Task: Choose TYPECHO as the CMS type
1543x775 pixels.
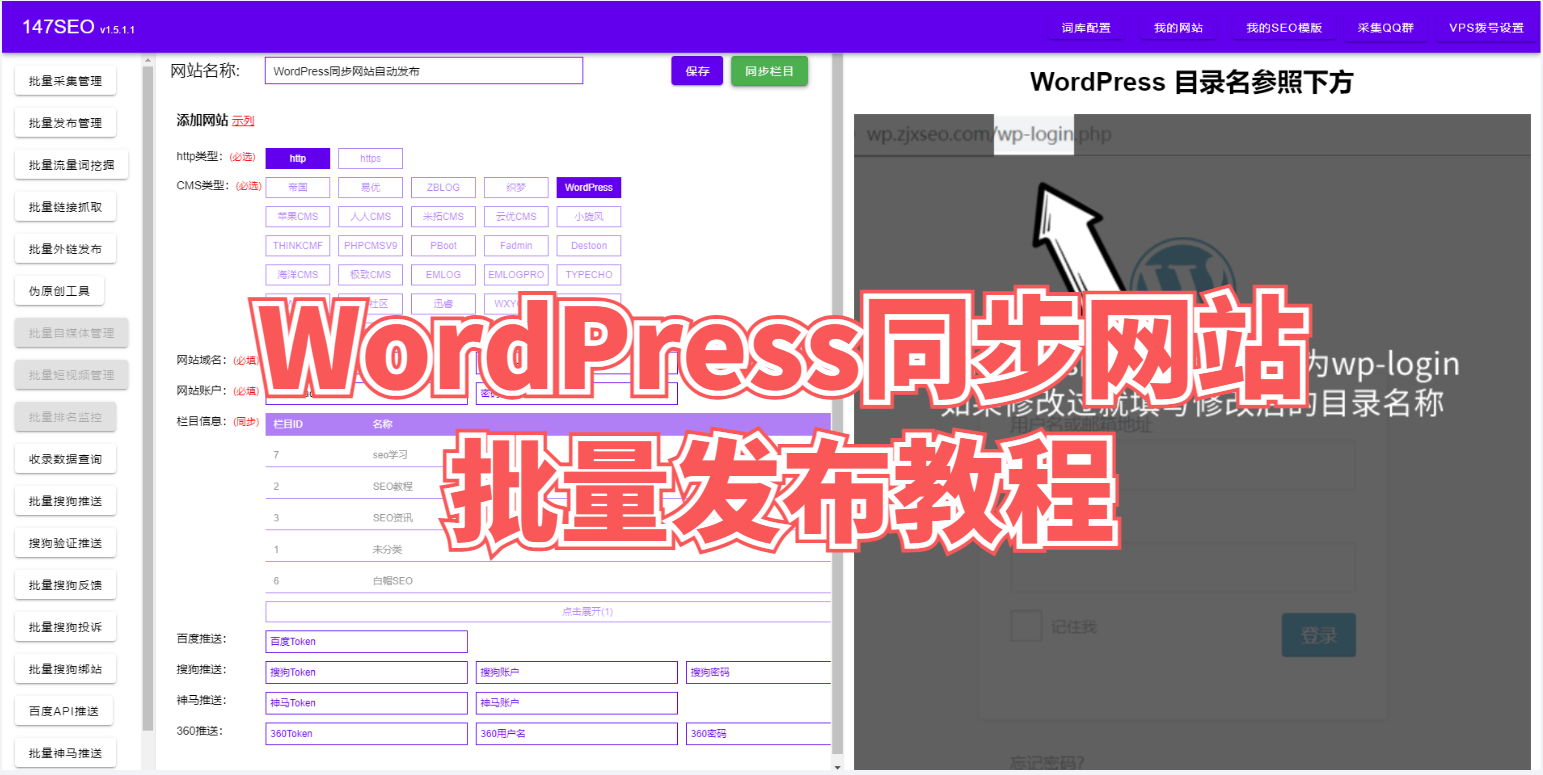Action: point(589,274)
